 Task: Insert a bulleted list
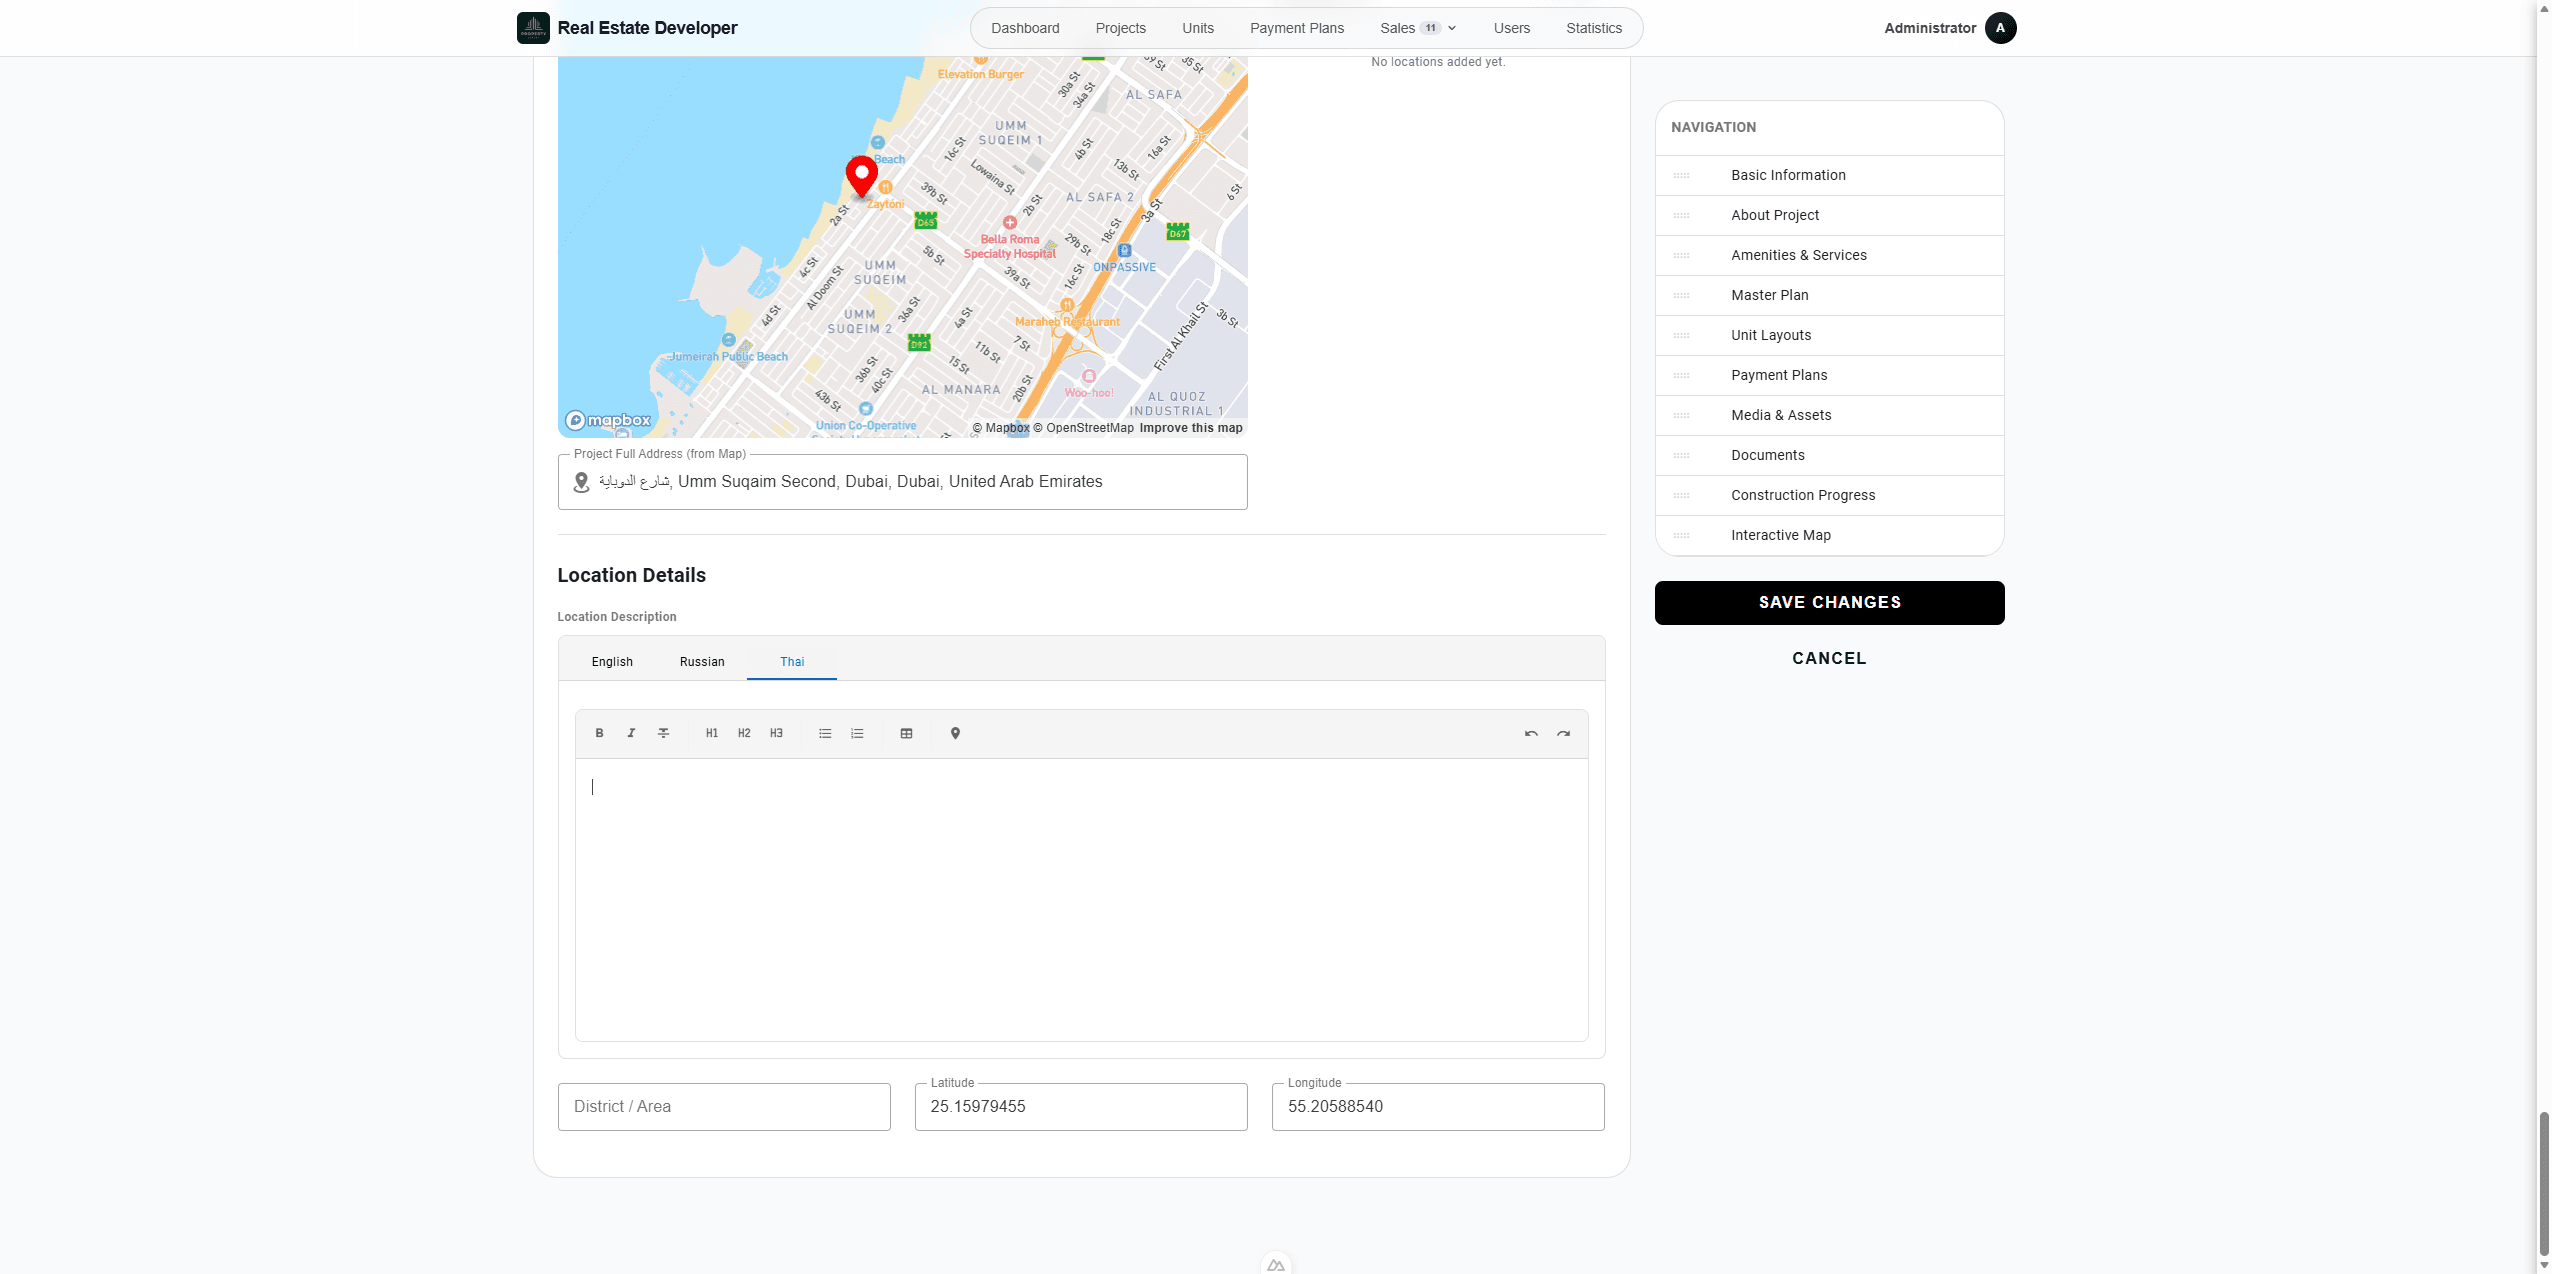(825, 733)
